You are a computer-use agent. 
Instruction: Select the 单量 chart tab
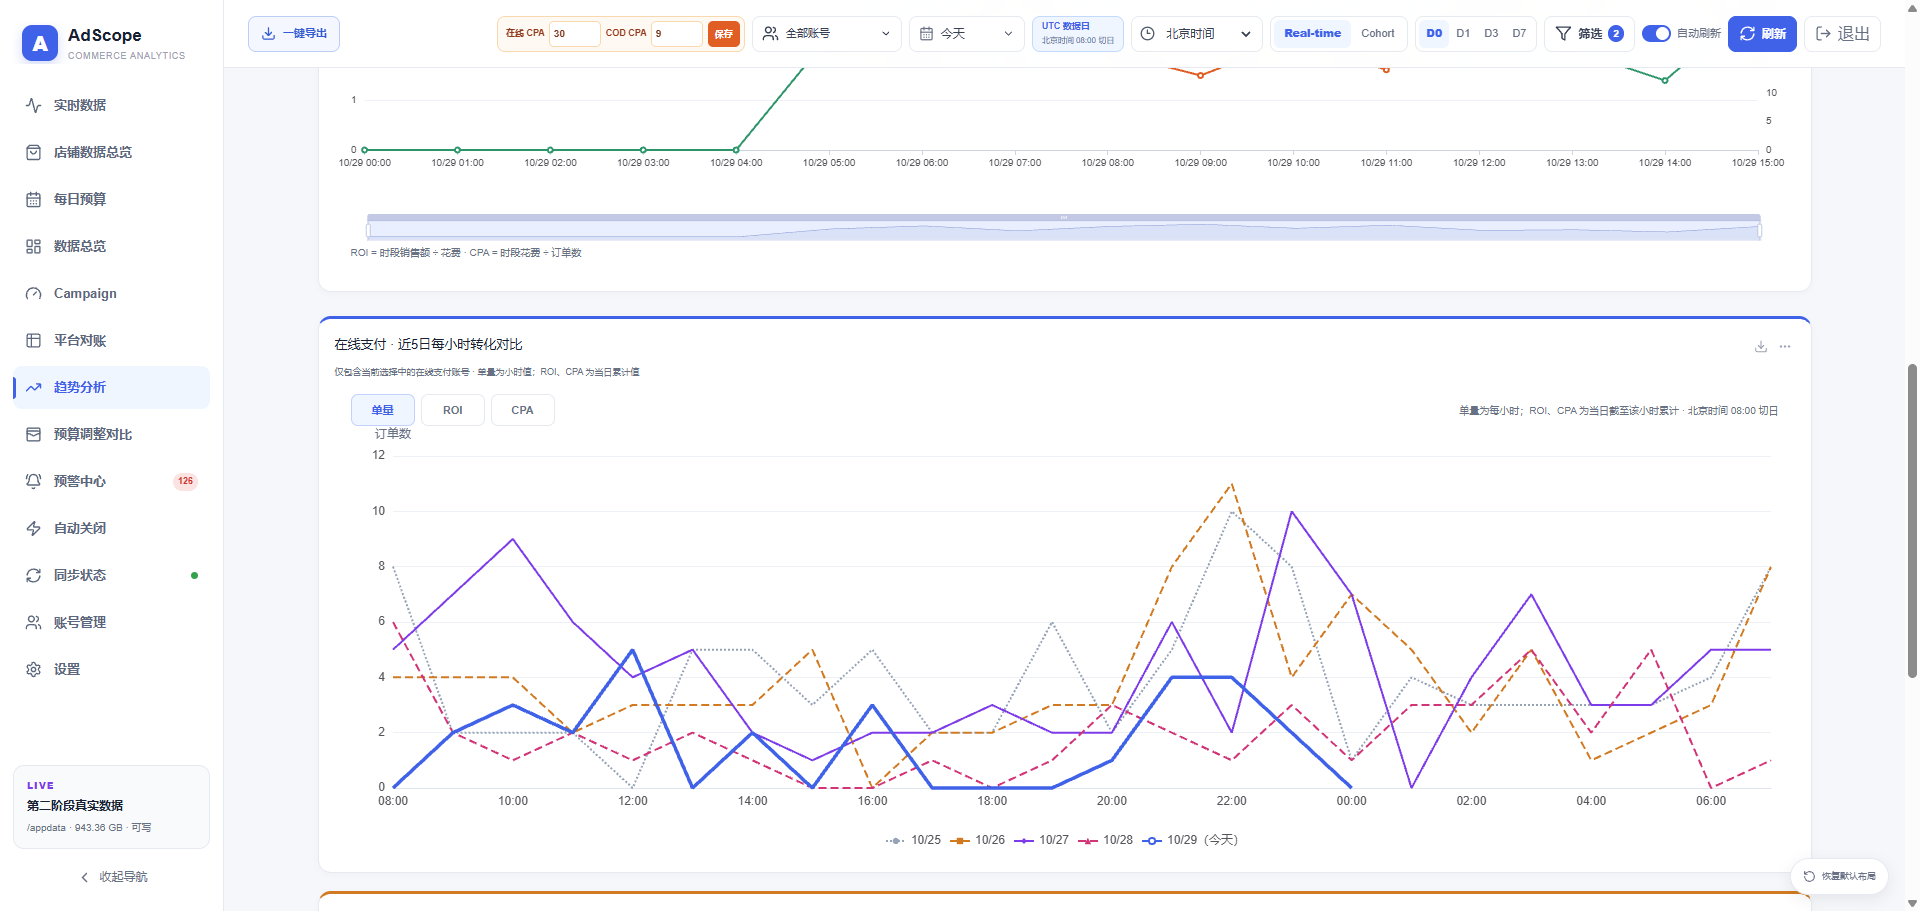pos(383,410)
